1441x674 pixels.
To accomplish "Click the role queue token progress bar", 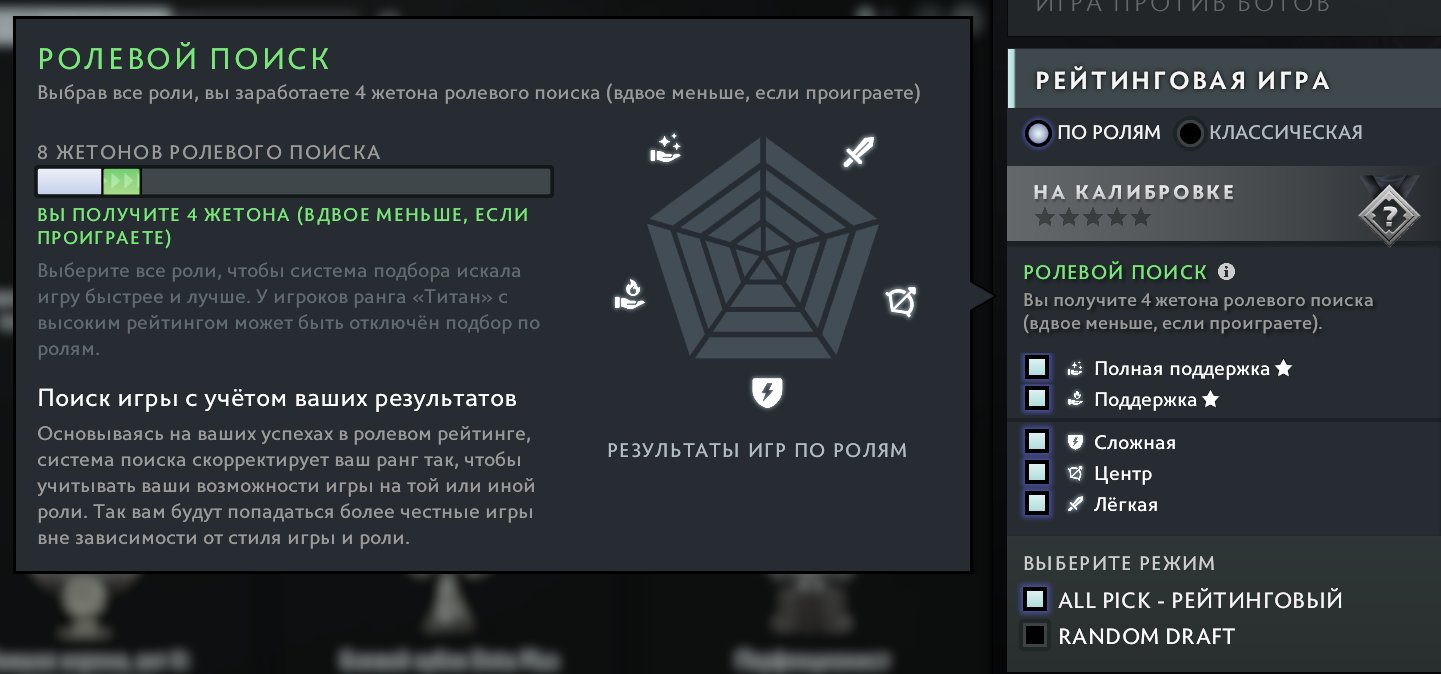I will pyautogui.click(x=295, y=182).
